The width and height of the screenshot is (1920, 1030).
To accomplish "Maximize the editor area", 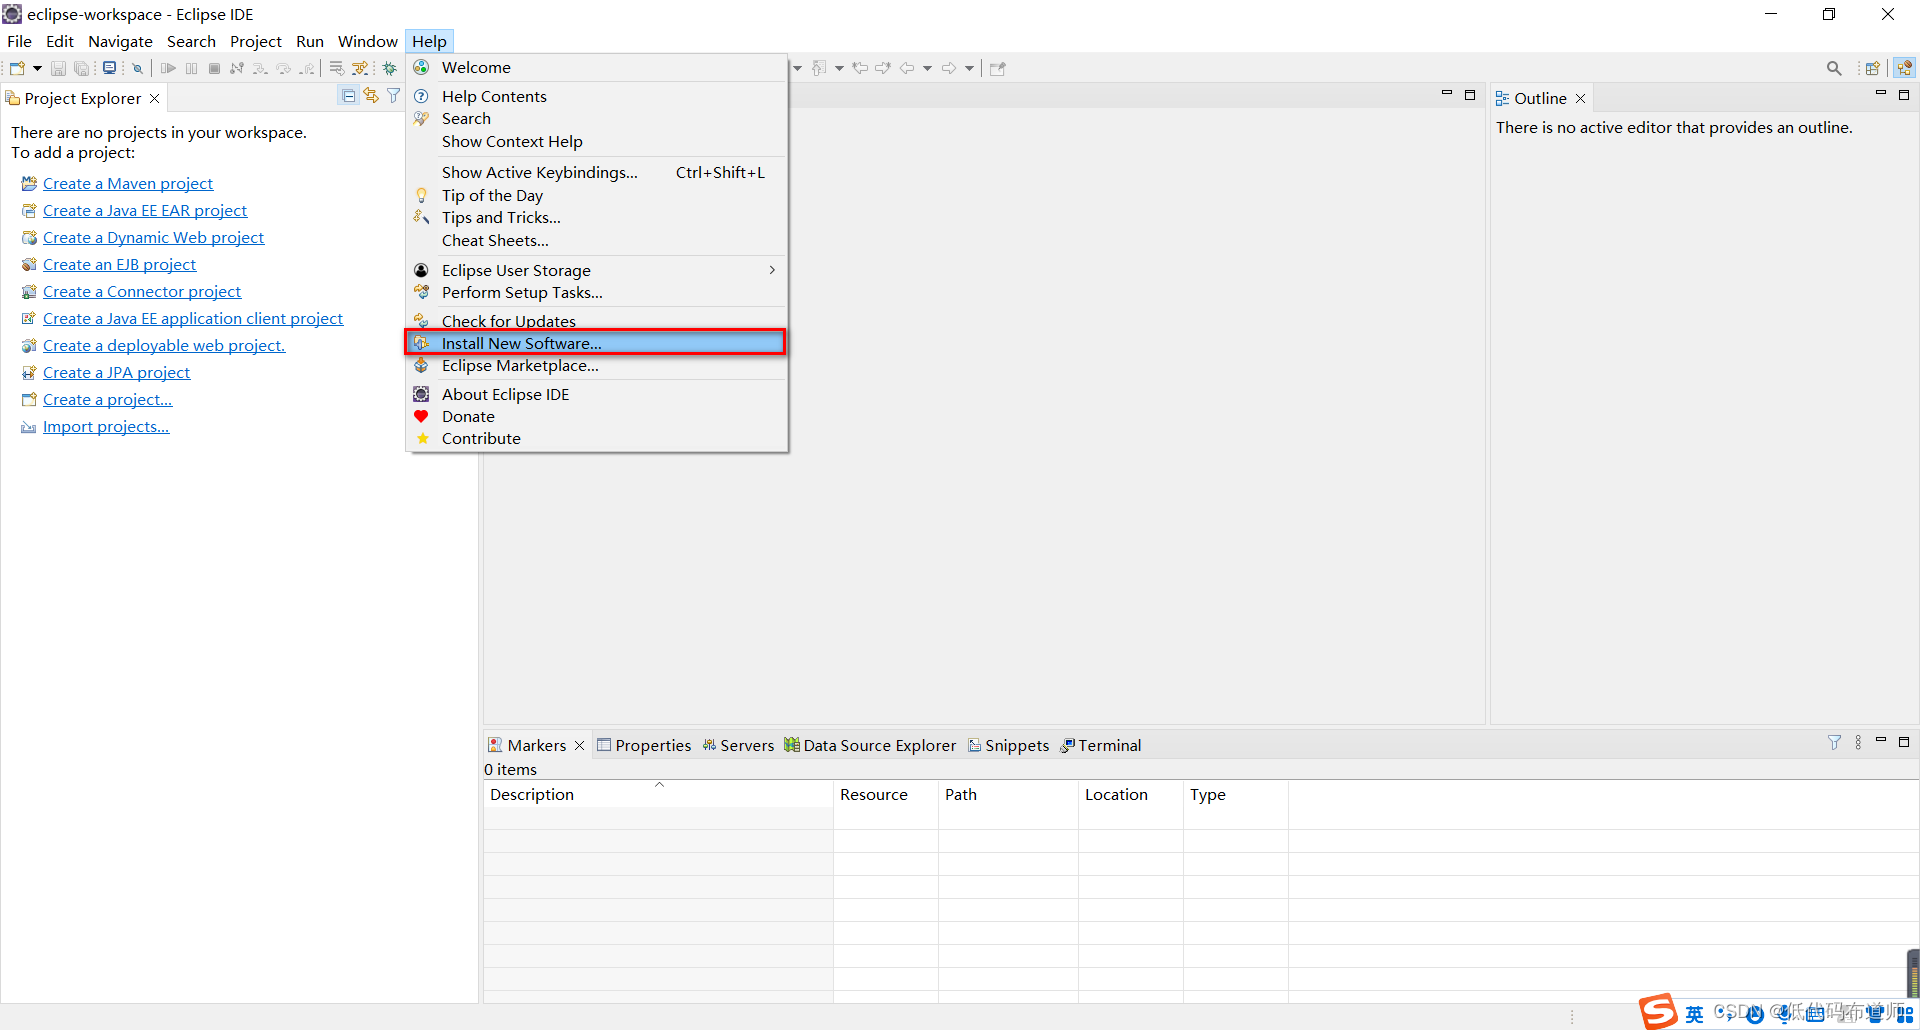I will (x=1470, y=95).
